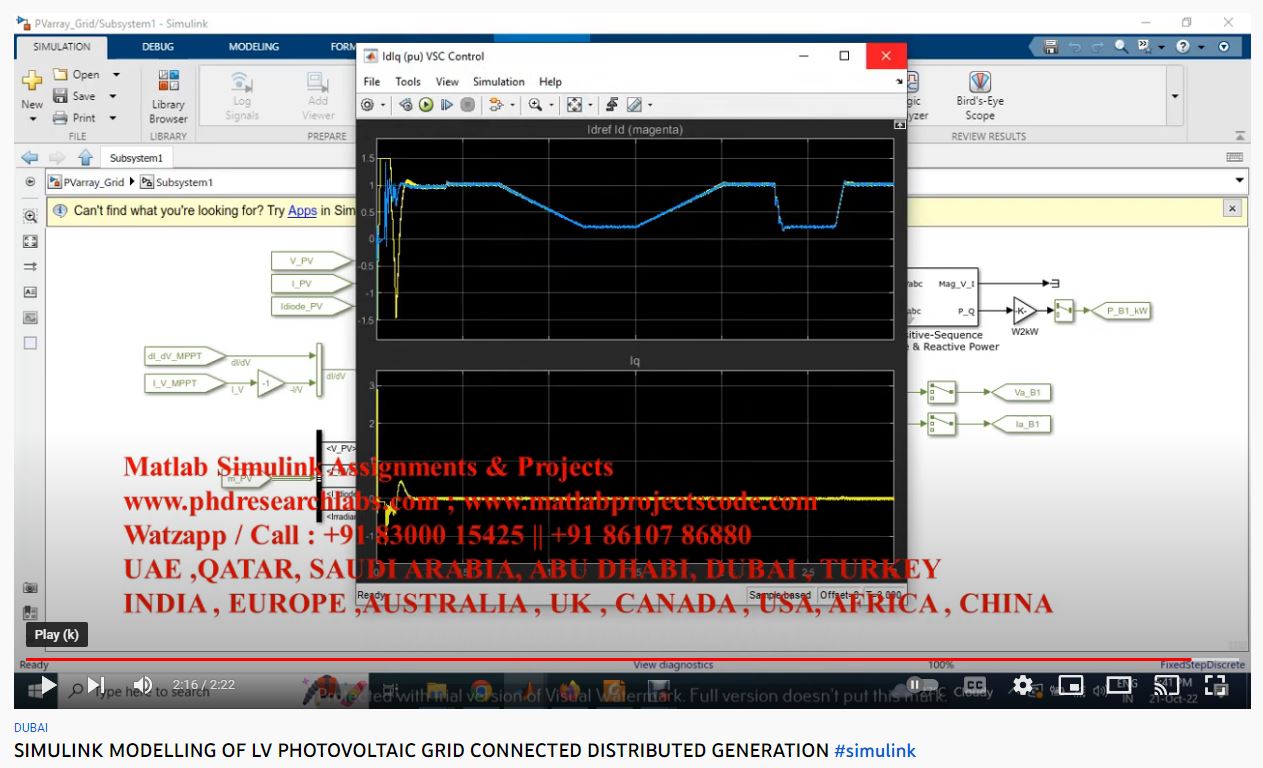
Task: Follow the Apps link in the yellow banner
Action: (x=302, y=211)
